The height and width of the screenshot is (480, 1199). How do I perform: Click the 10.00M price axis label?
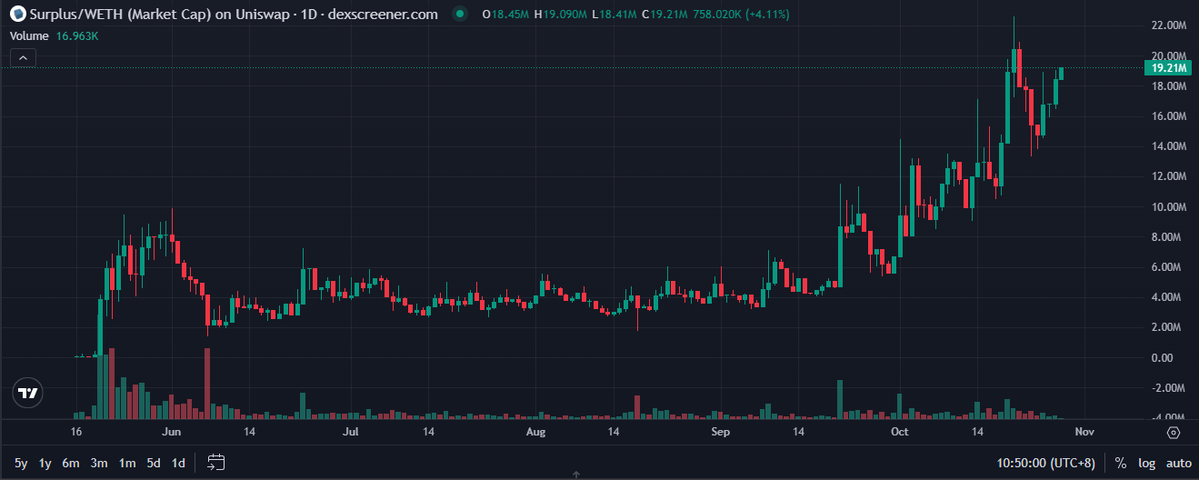point(1168,206)
